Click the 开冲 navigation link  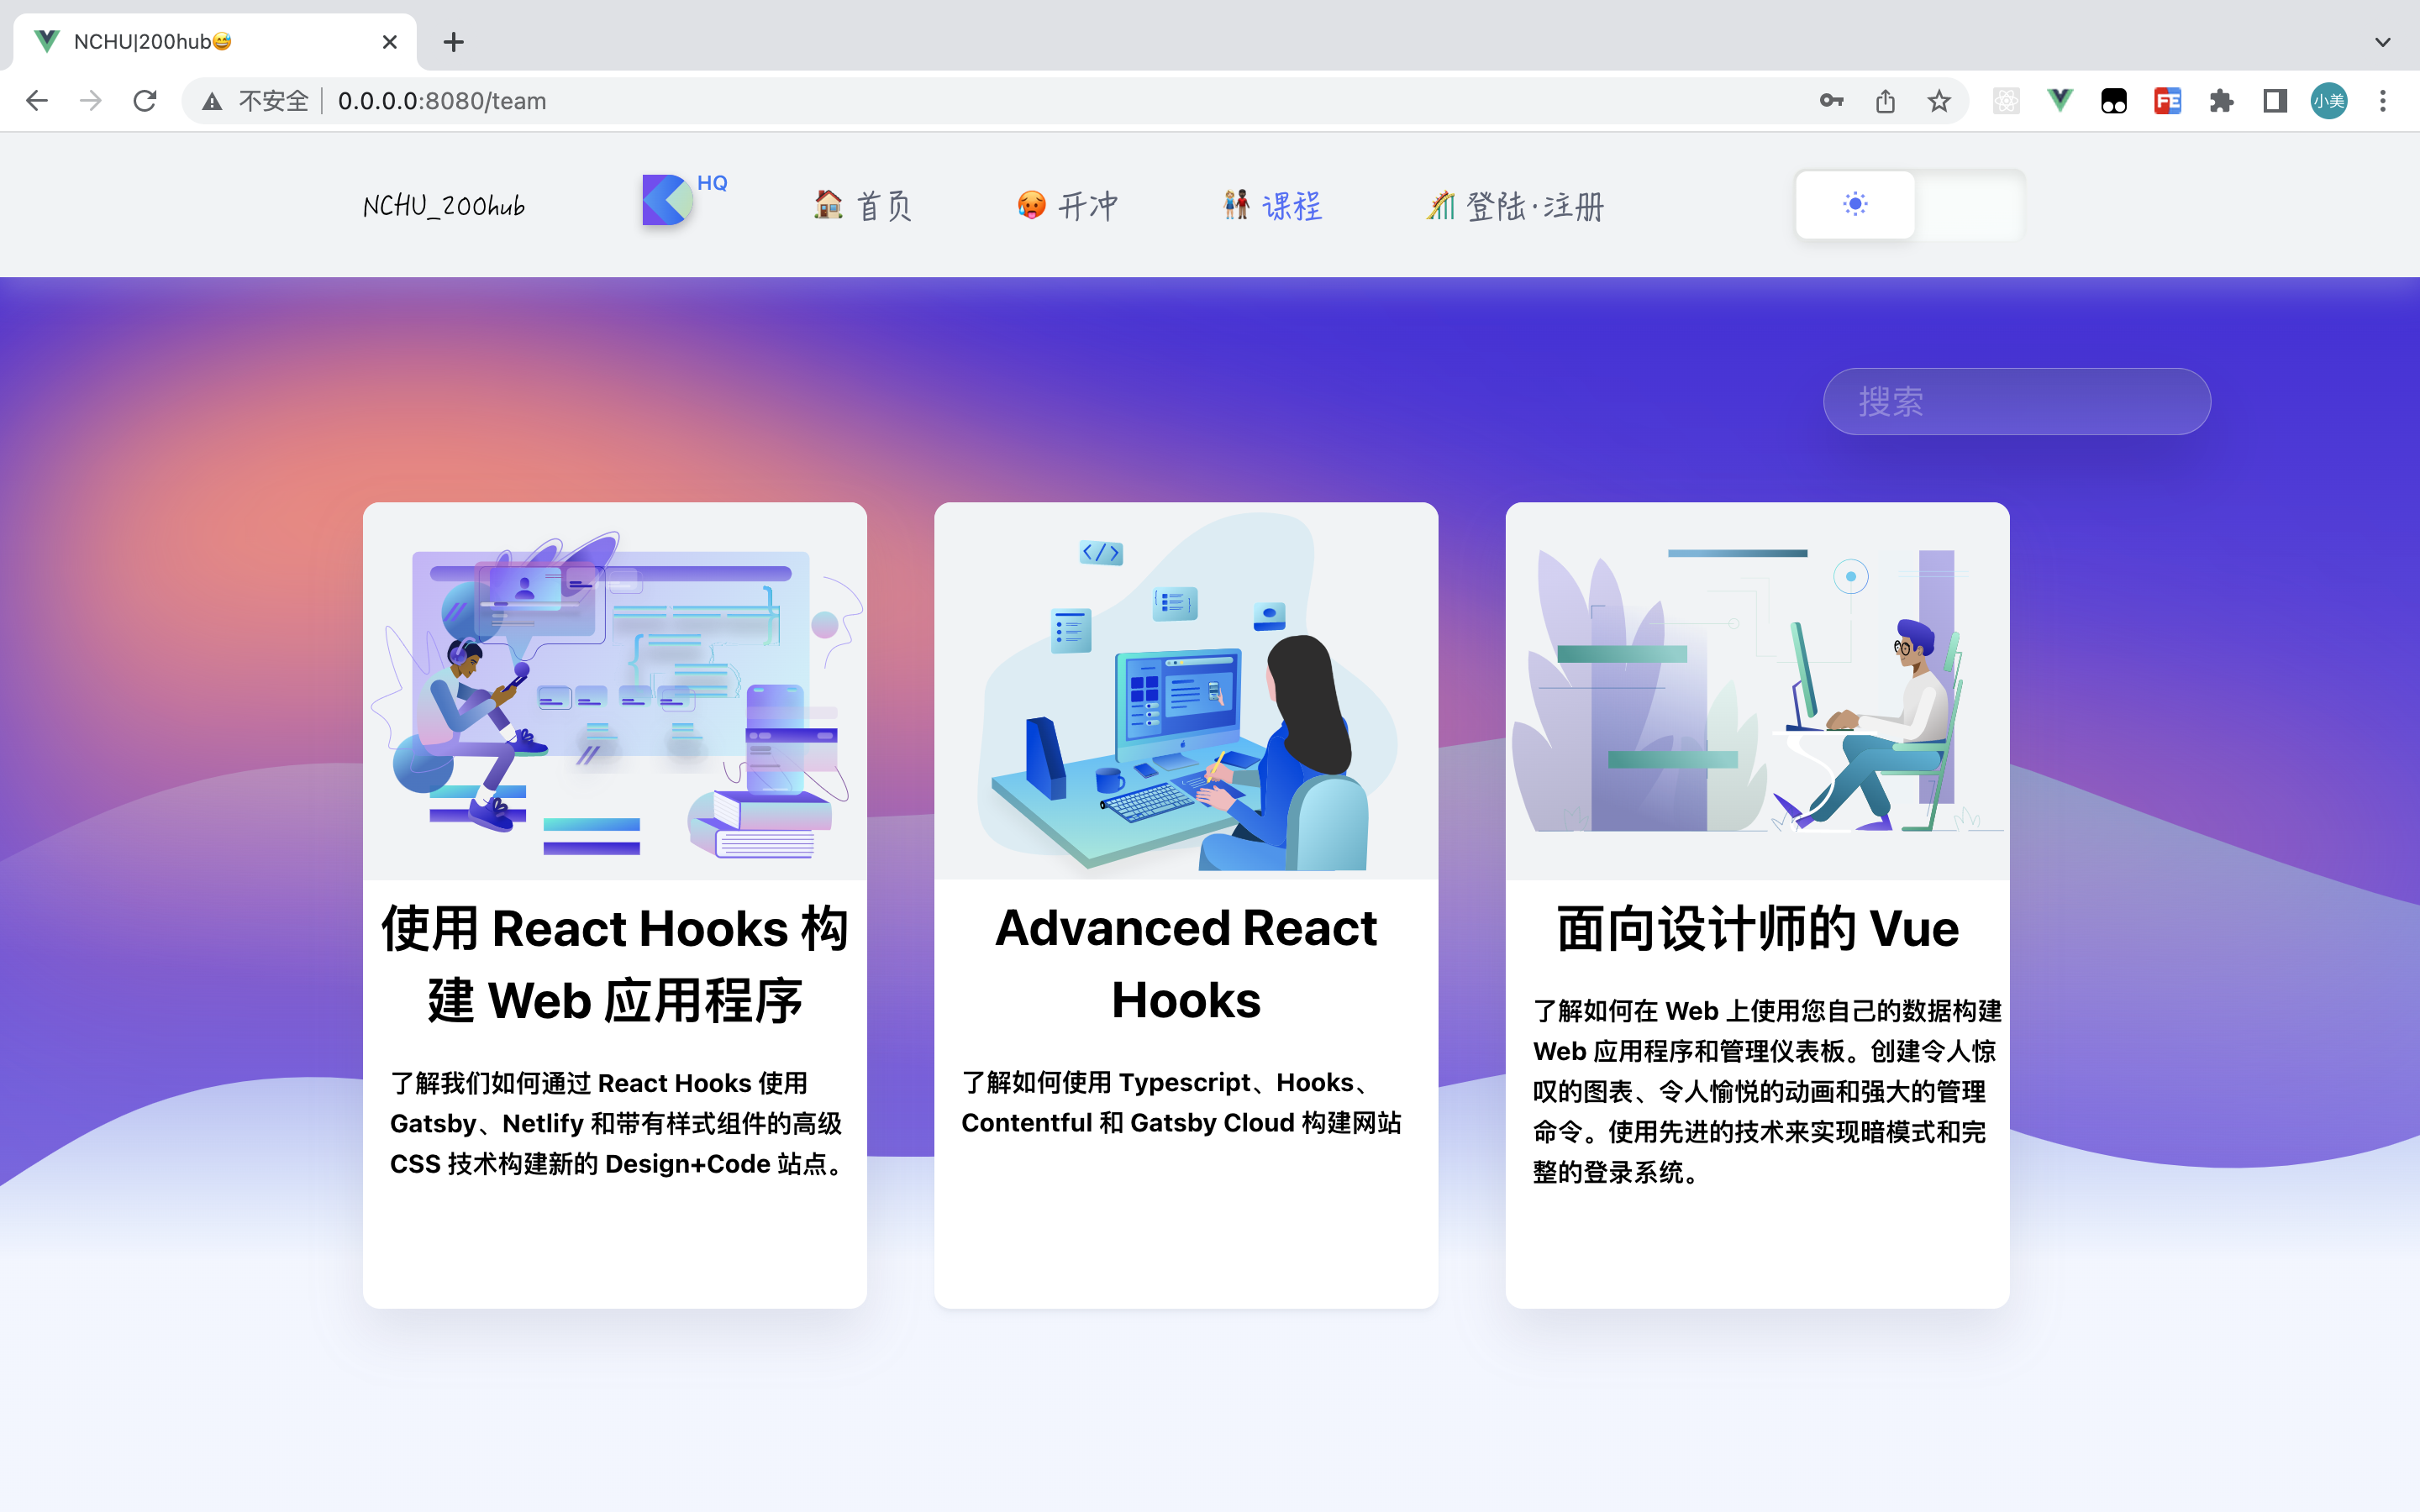tap(1067, 206)
